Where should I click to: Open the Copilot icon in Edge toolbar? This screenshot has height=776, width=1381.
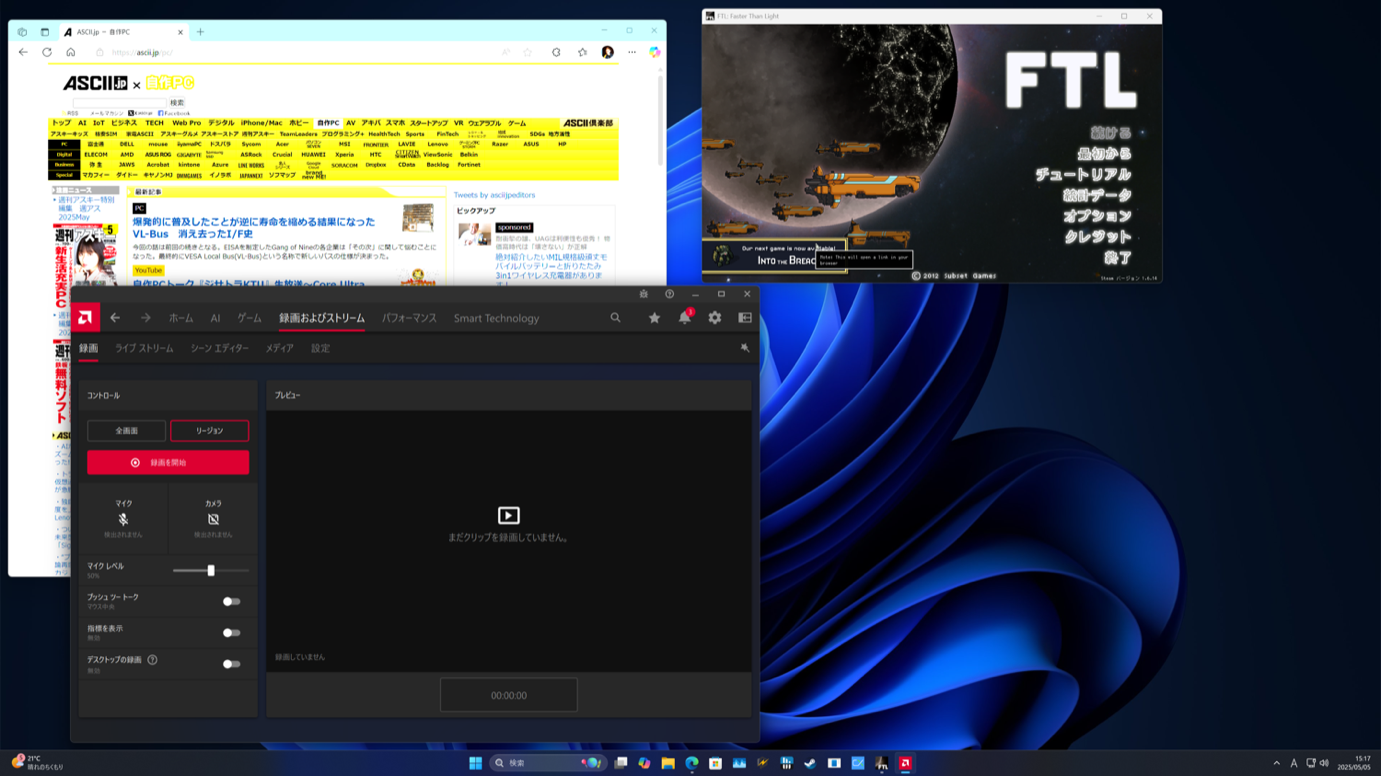[655, 52]
